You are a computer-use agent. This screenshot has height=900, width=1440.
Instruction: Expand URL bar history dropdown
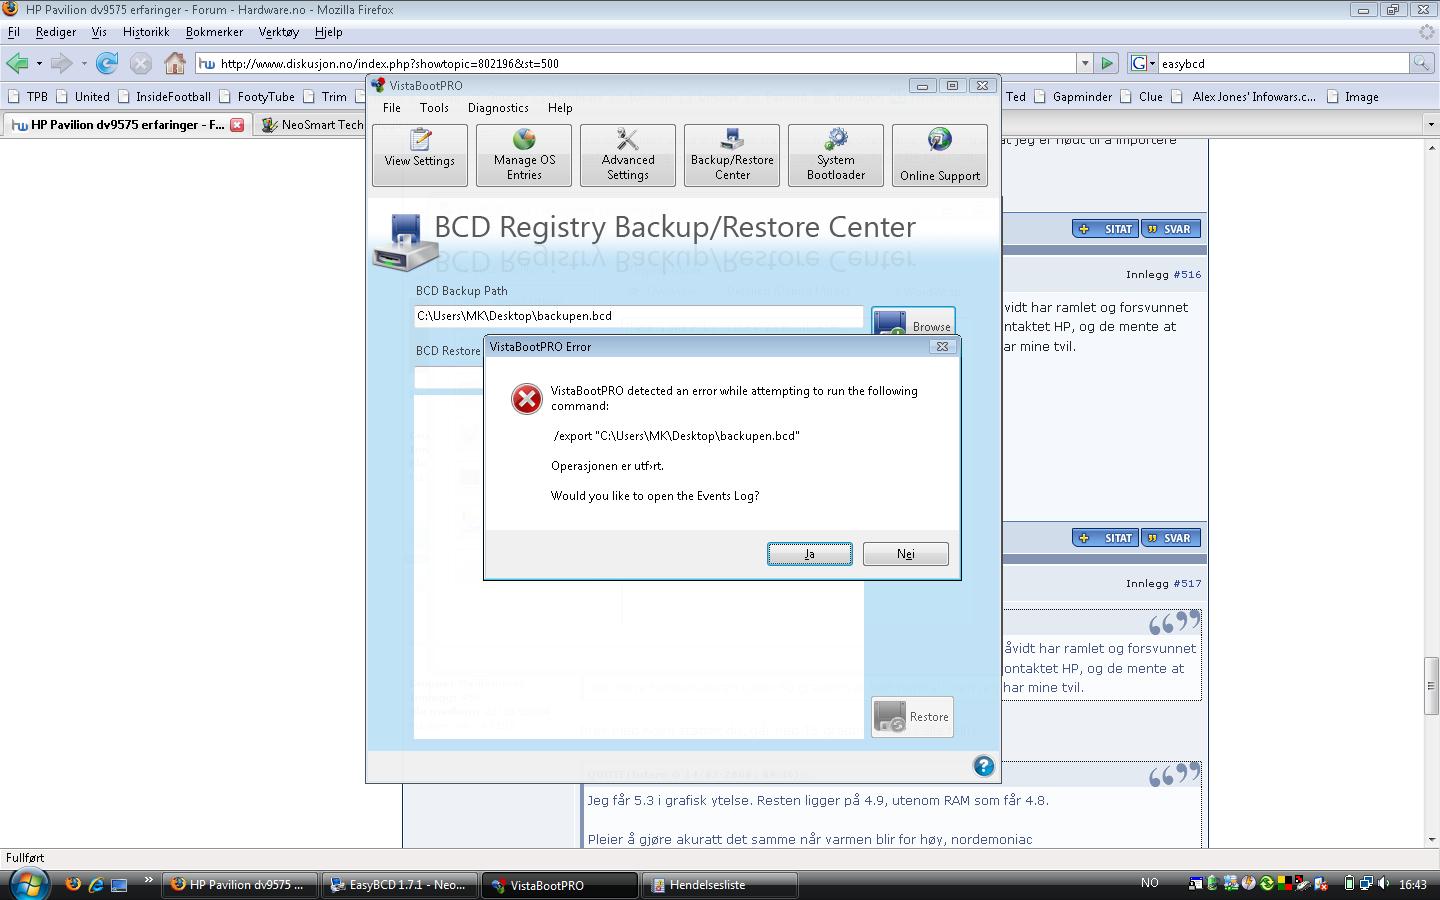point(1084,63)
